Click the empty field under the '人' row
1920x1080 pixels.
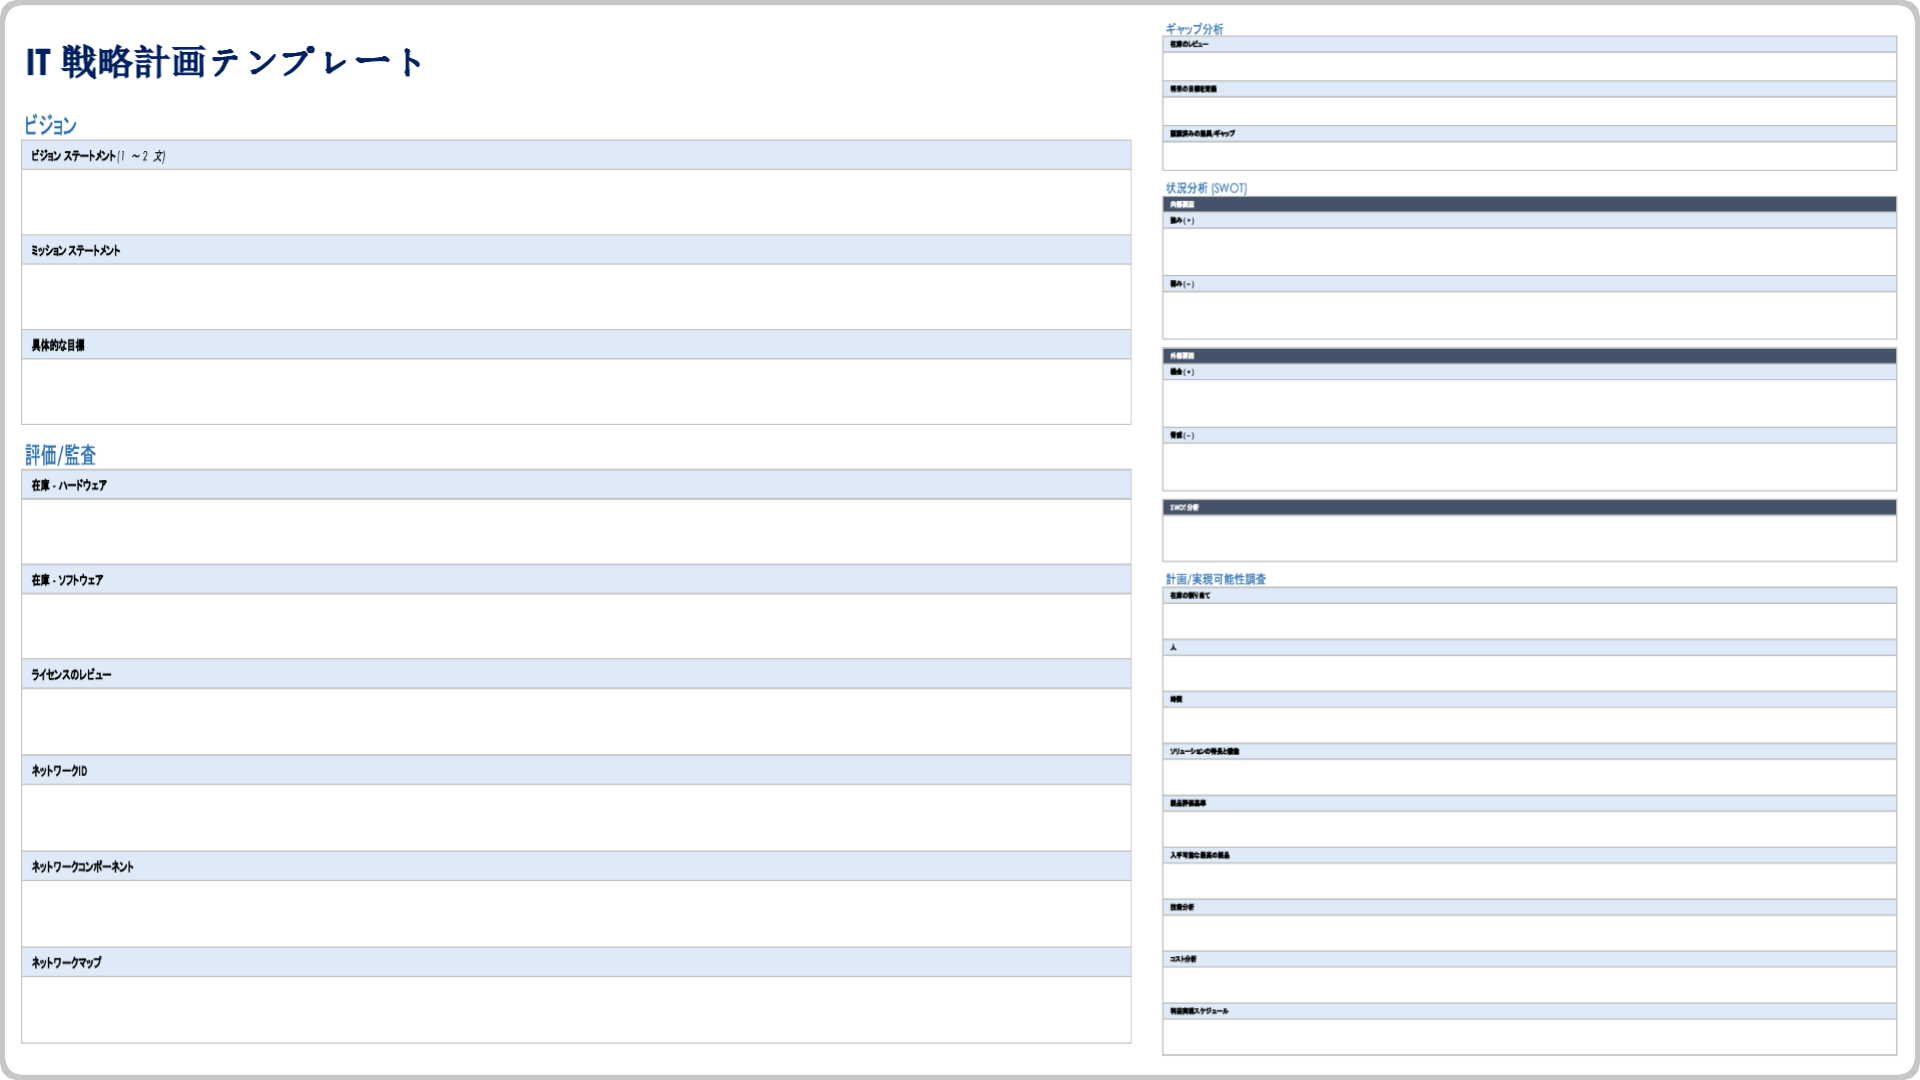coord(1529,673)
